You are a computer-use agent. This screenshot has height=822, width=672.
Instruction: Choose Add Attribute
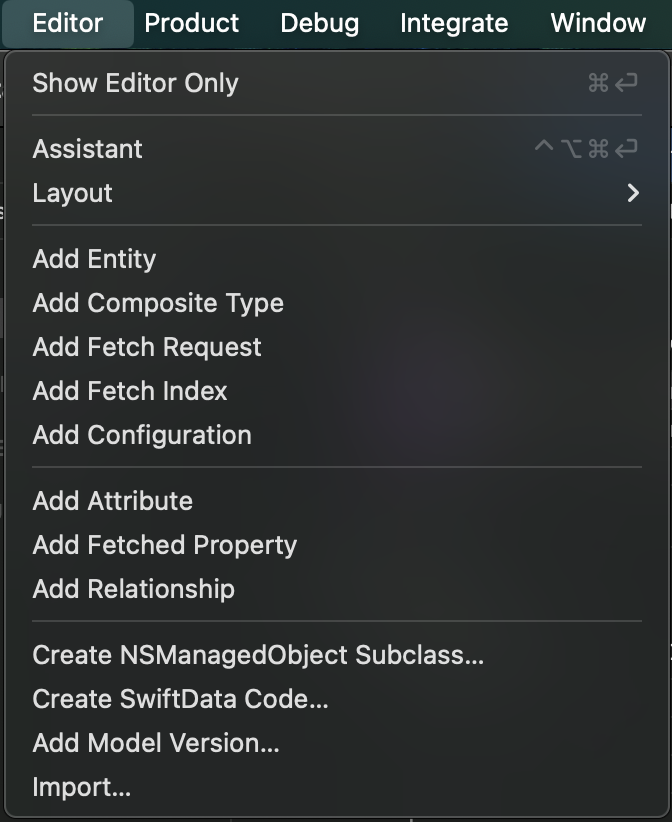point(337,501)
